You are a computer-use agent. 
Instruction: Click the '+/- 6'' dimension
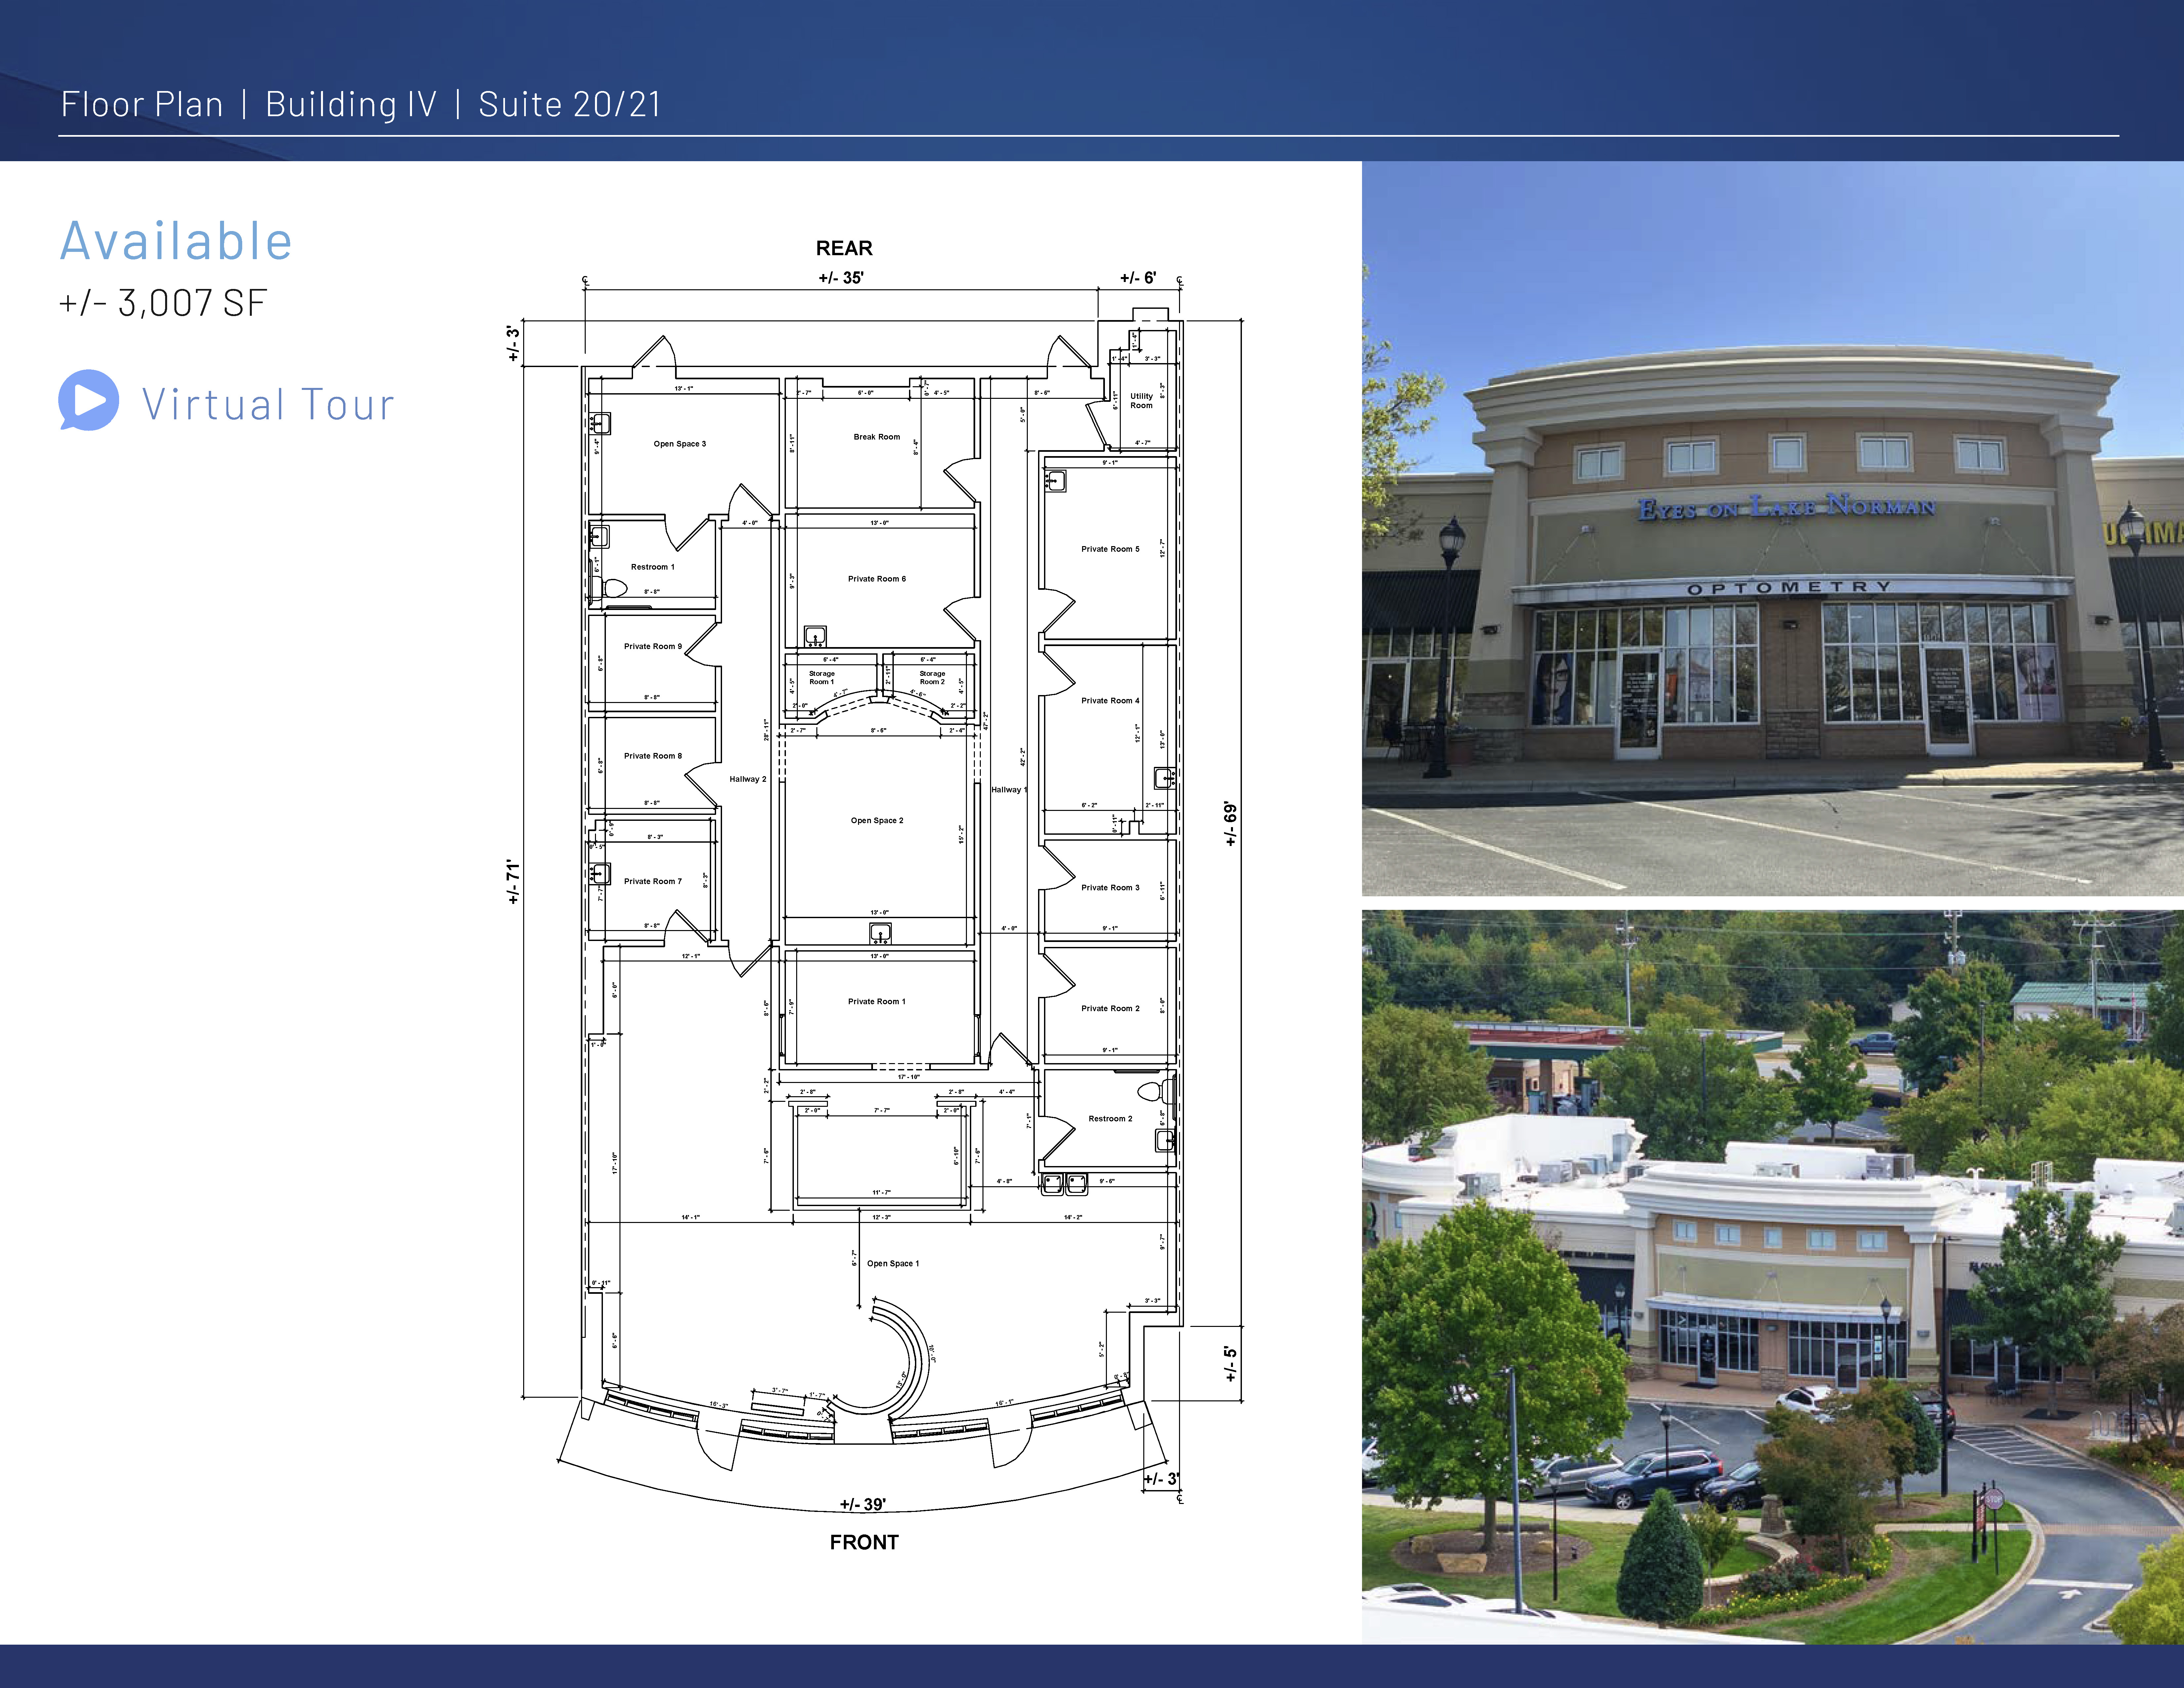pyautogui.click(x=1138, y=278)
